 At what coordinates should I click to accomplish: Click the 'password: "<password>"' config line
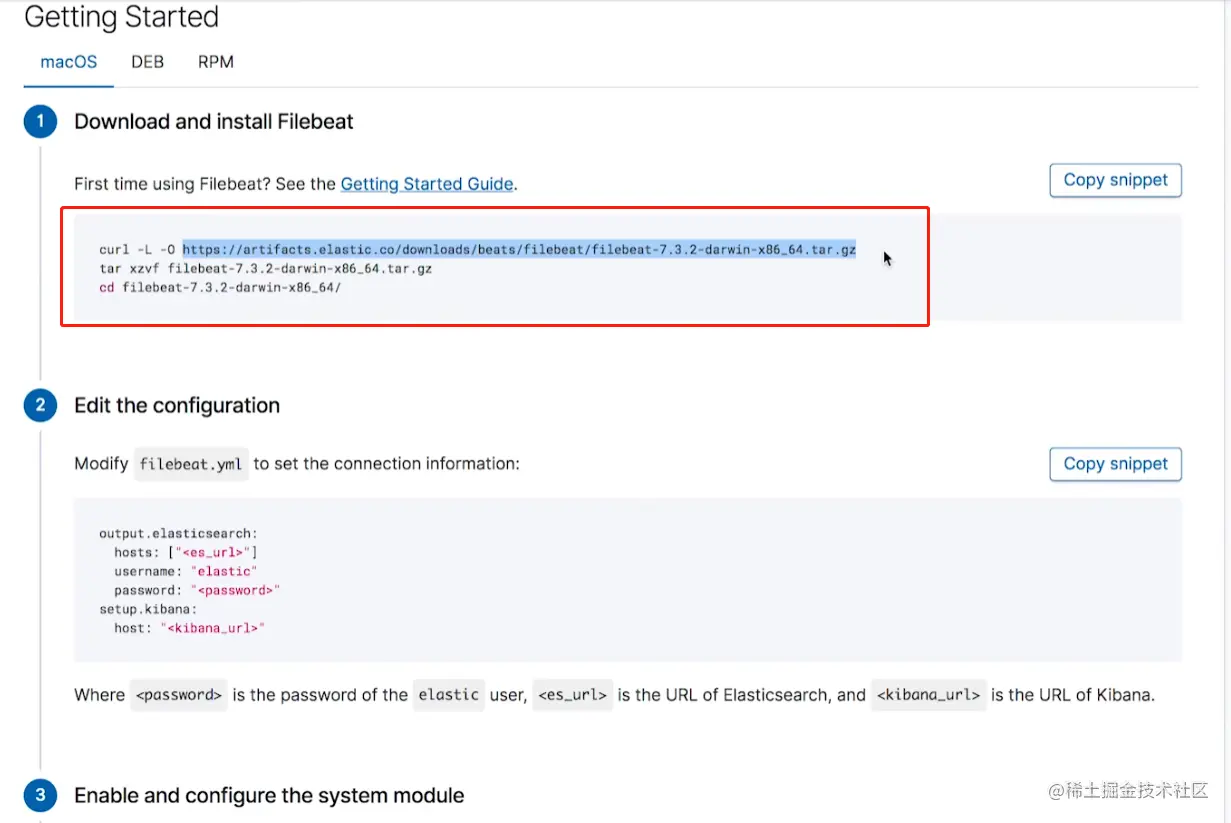click(x=197, y=591)
